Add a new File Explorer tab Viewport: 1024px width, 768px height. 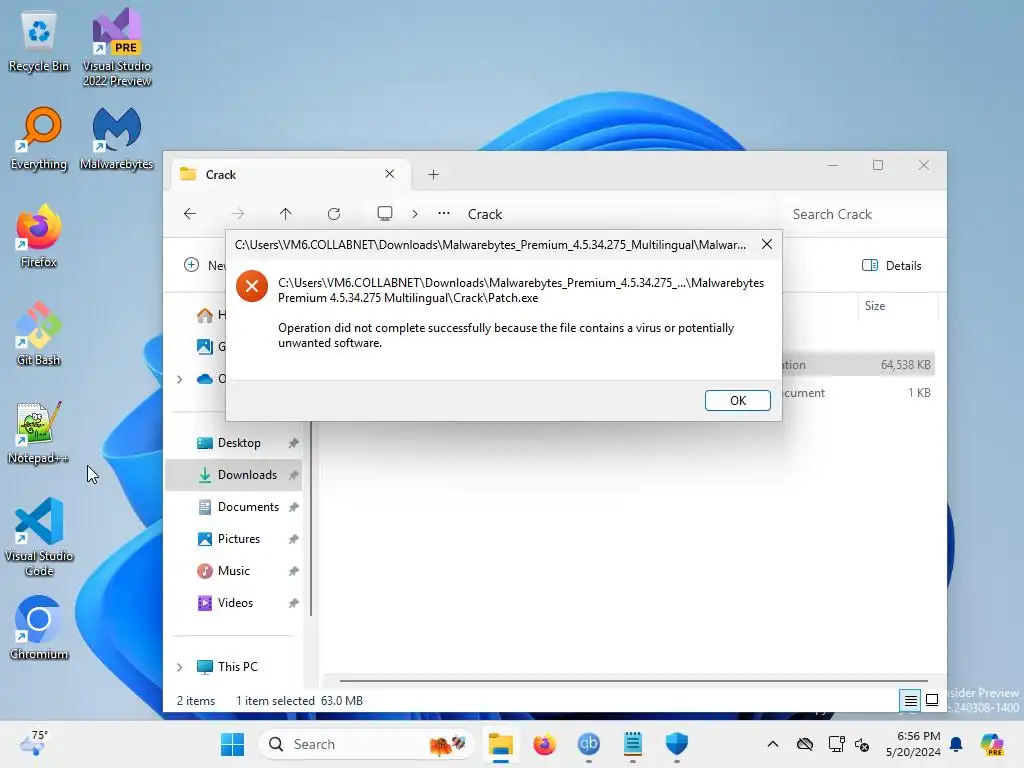tap(434, 174)
